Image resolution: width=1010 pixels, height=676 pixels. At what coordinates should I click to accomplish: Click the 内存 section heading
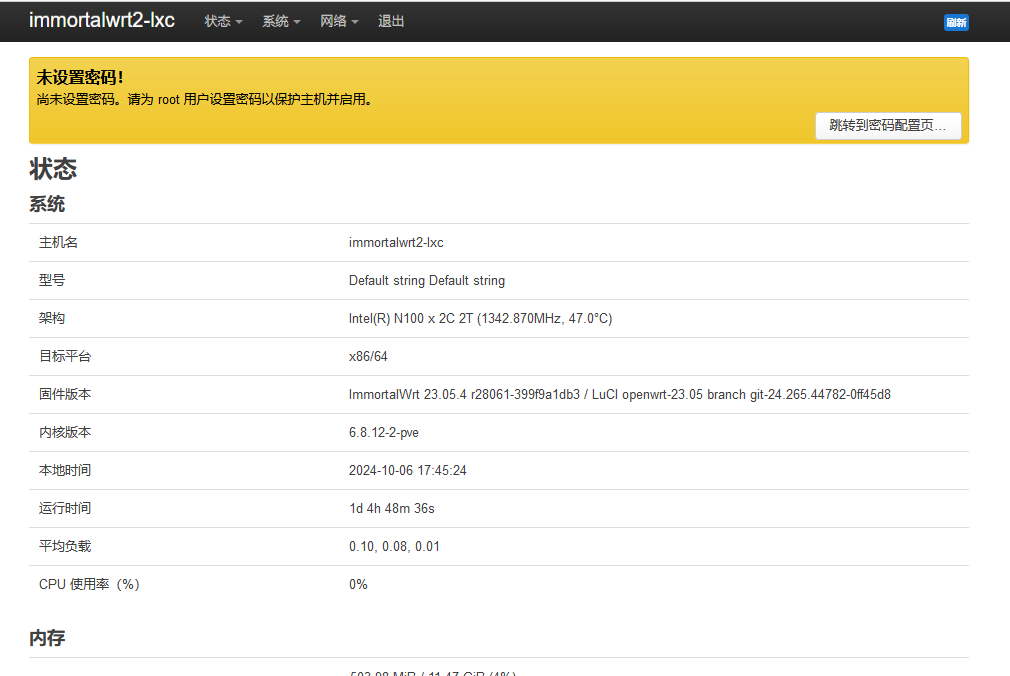pos(47,638)
